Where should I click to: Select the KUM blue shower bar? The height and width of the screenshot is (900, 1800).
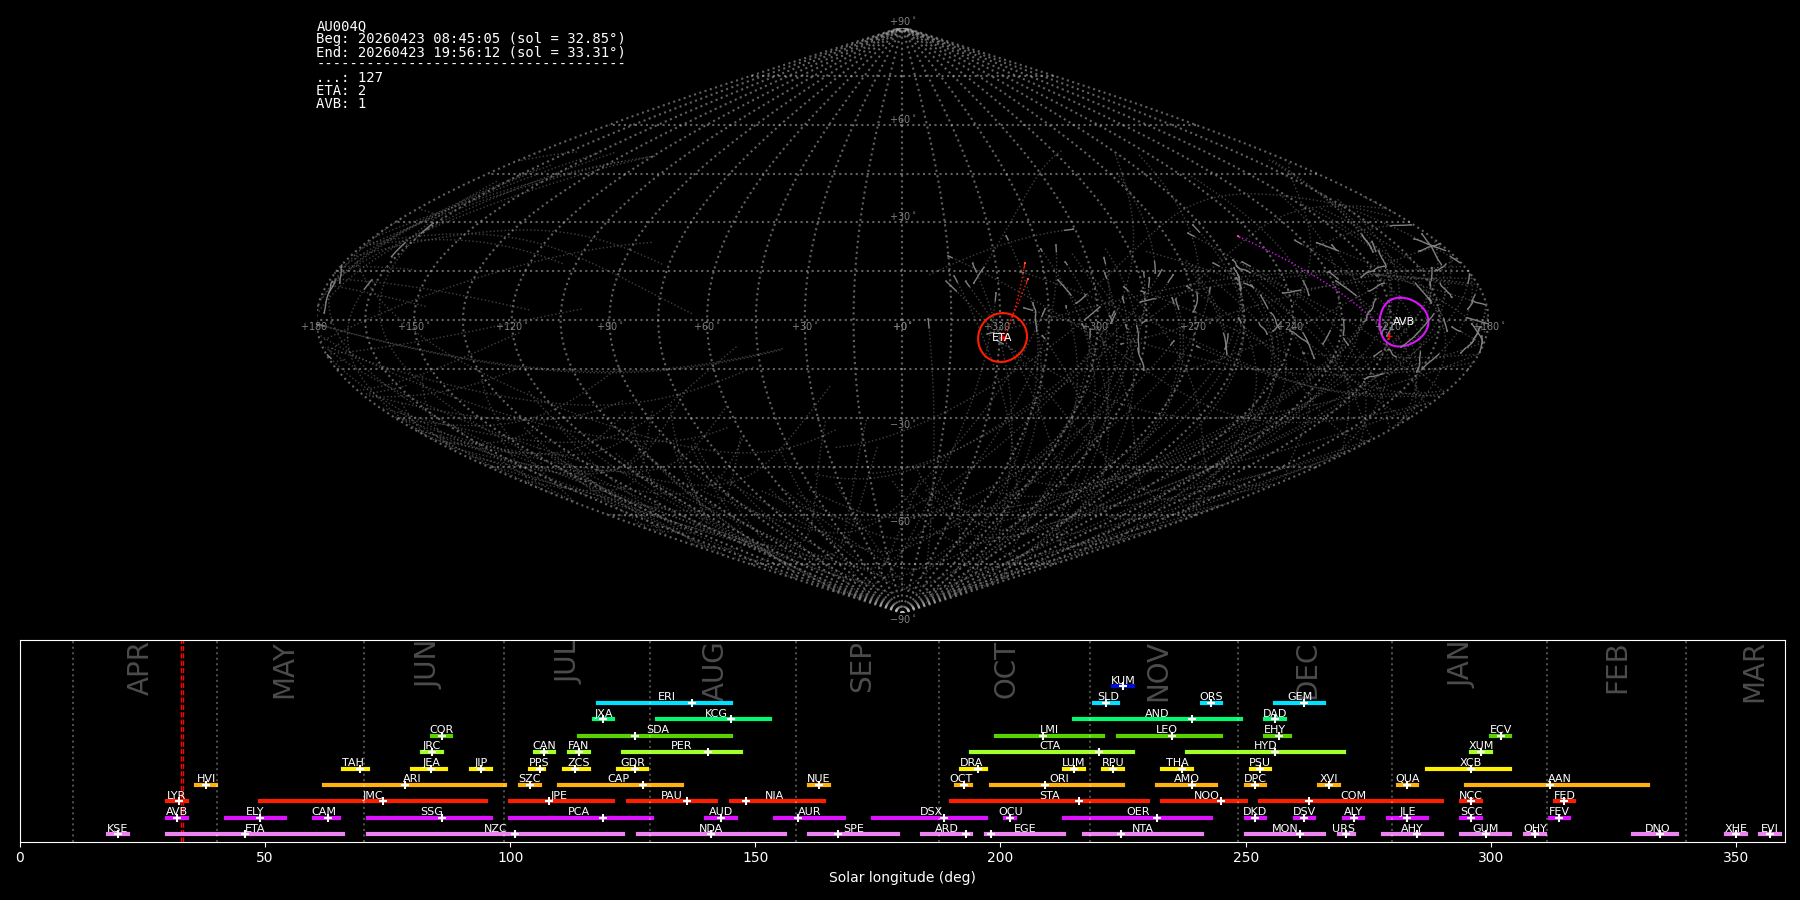coord(1123,686)
